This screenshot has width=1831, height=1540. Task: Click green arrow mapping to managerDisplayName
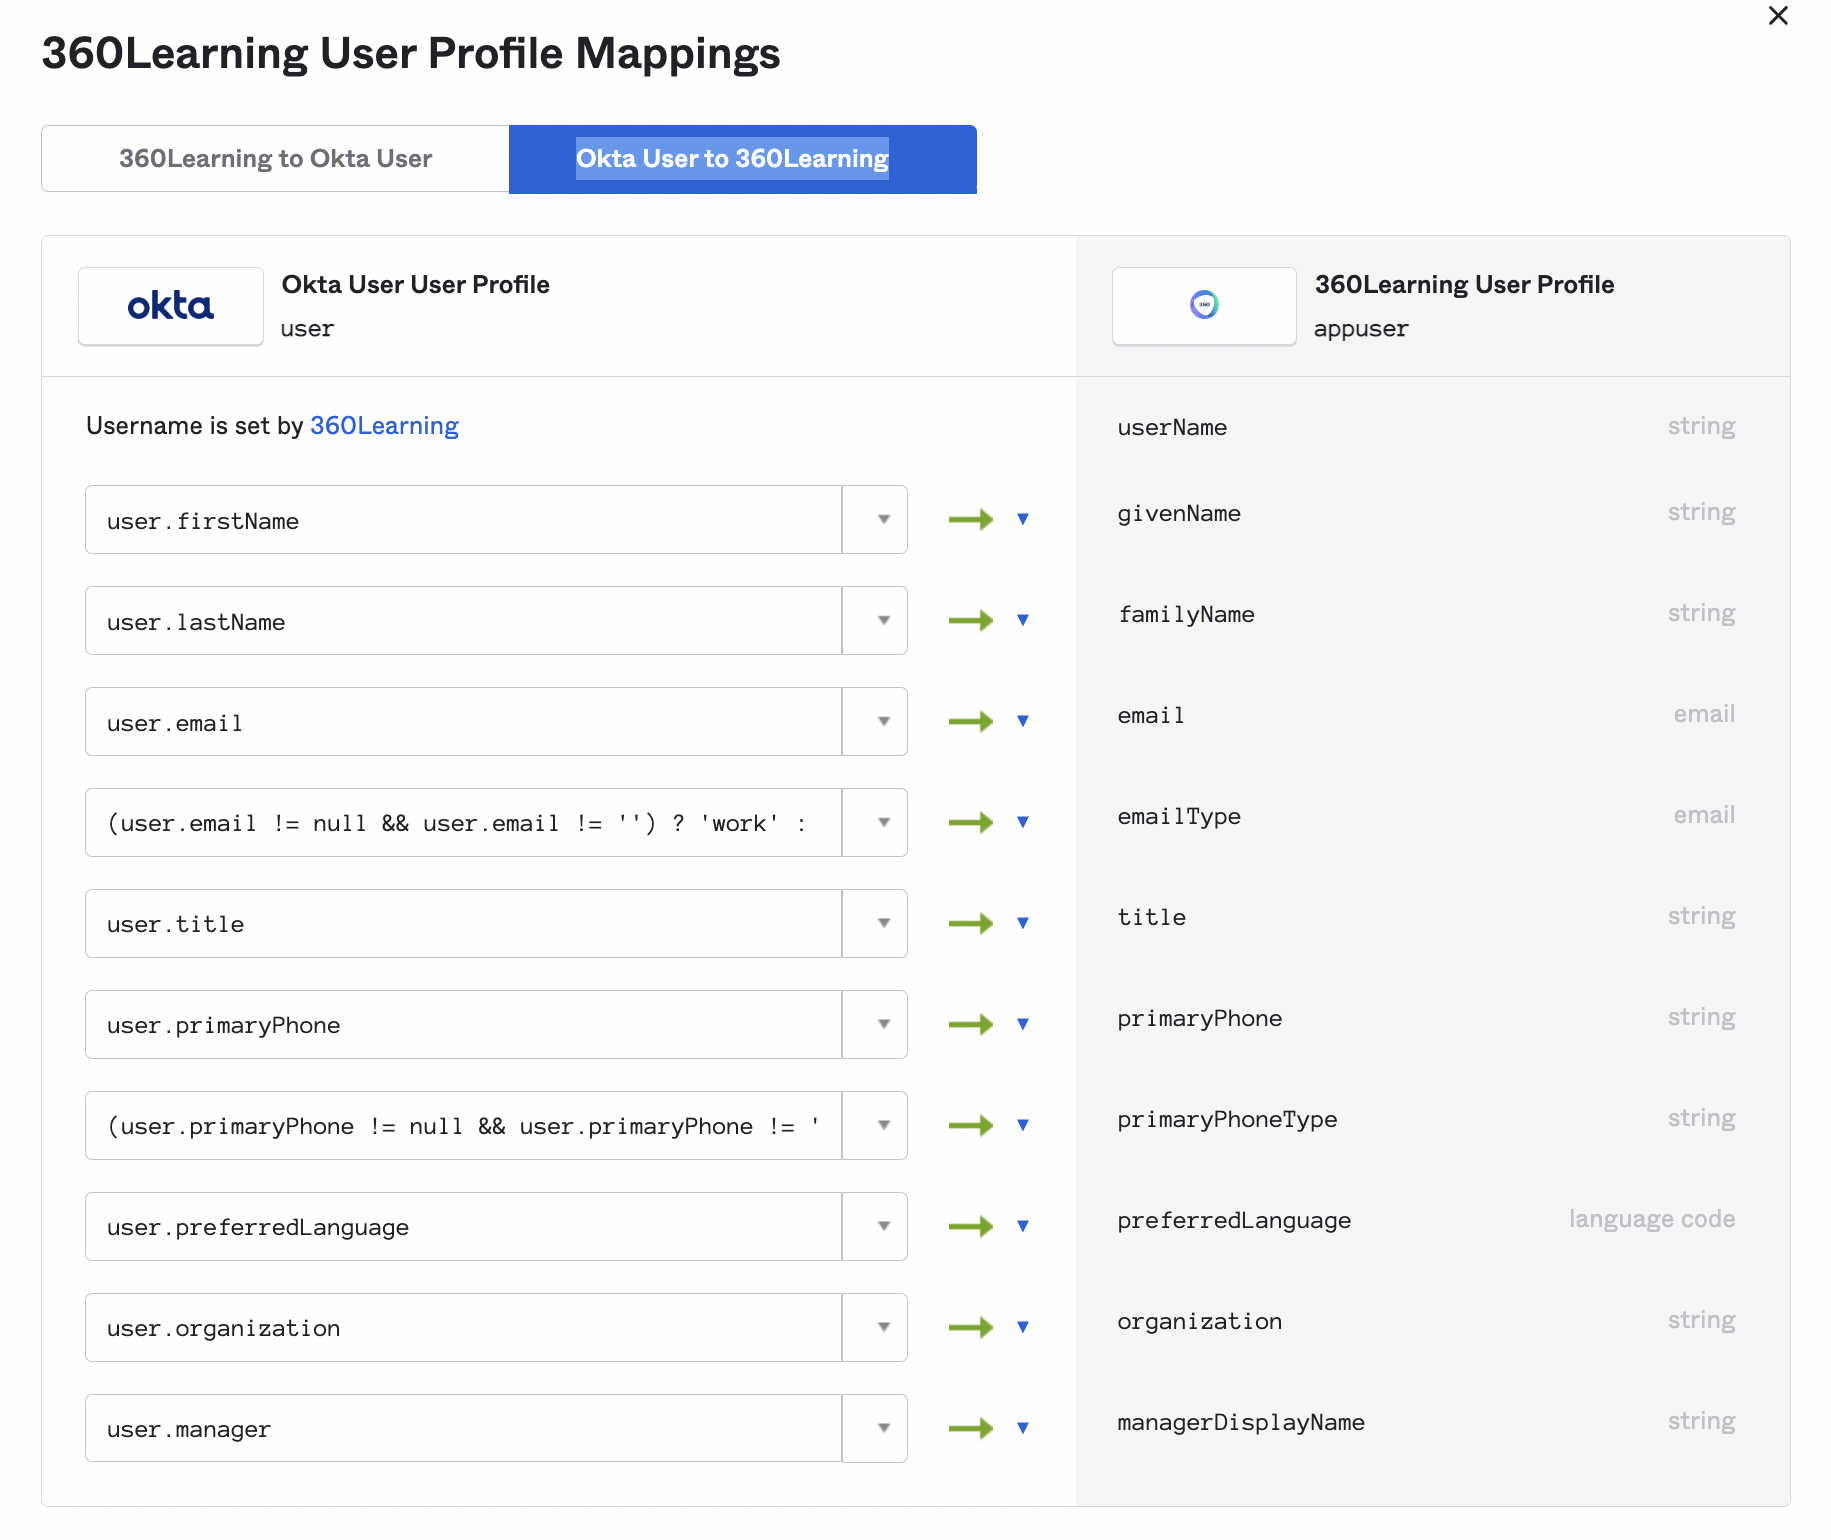click(x=971, y=1428)
